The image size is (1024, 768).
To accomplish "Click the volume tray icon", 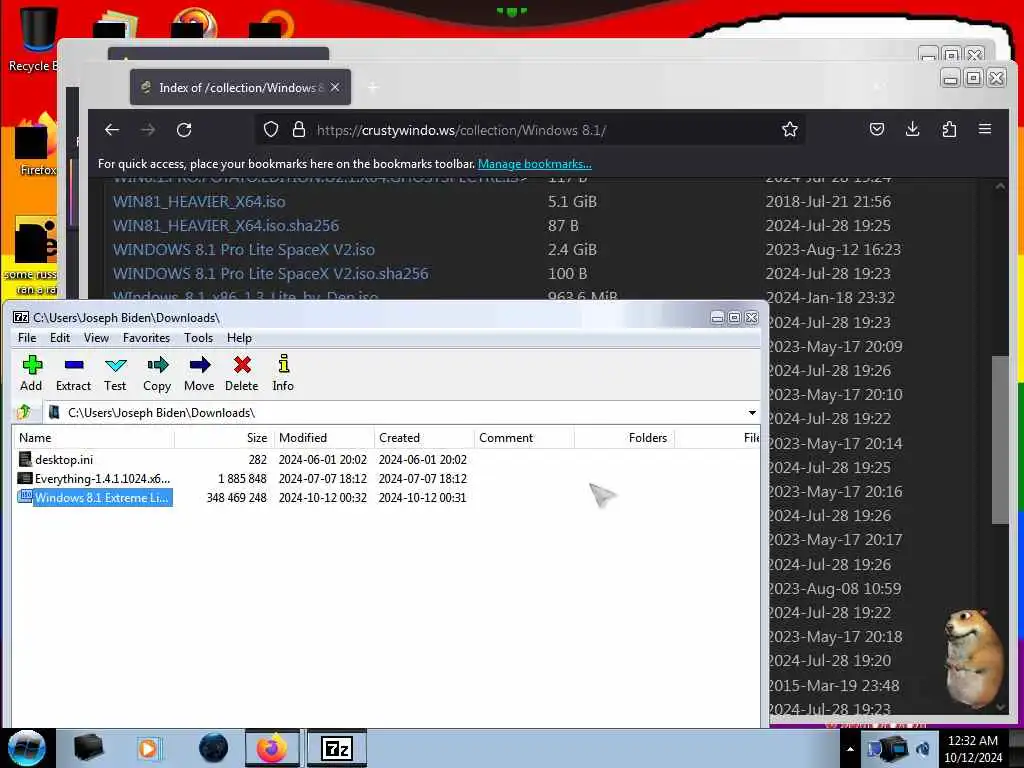I will pos(923,749).
